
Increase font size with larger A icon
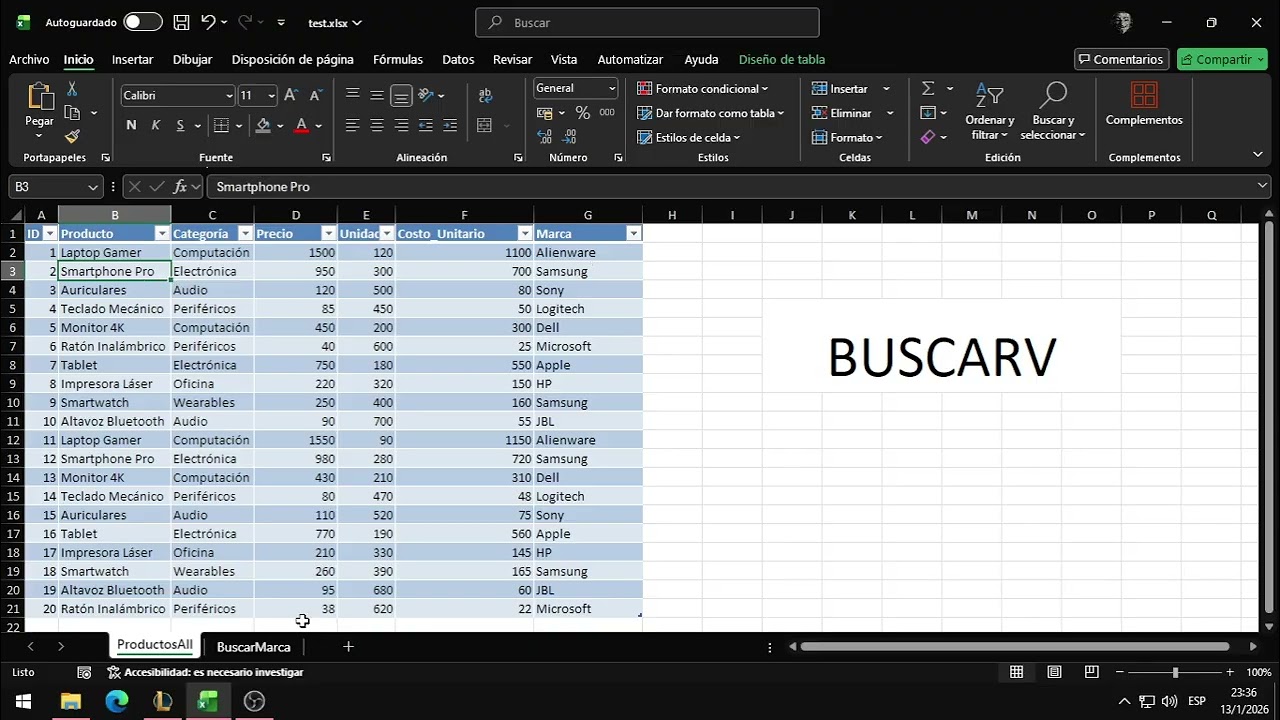(x=291, y=95)
